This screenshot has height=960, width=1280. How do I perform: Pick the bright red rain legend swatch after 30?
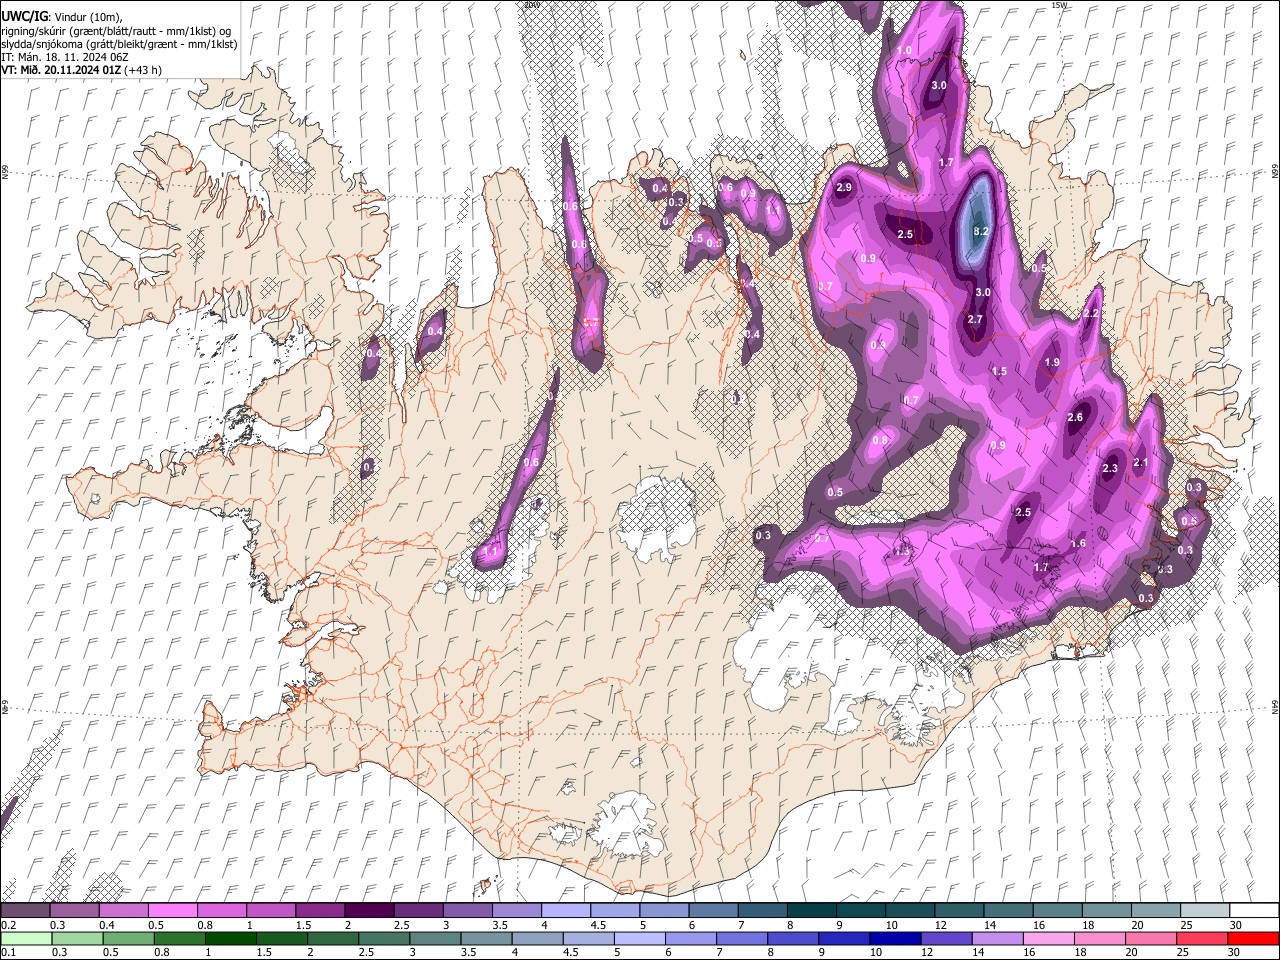pos(1253,938)
